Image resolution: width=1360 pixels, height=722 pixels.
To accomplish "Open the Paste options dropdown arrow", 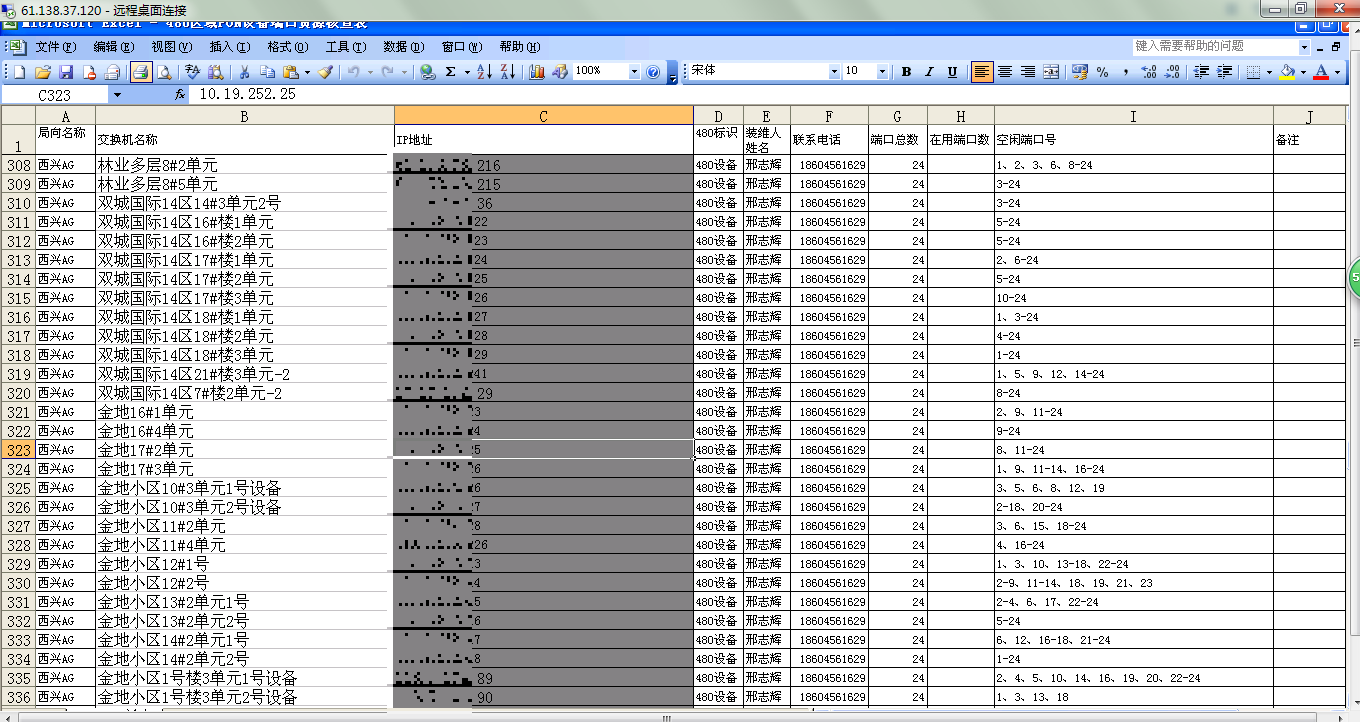I will pos(306,72).
